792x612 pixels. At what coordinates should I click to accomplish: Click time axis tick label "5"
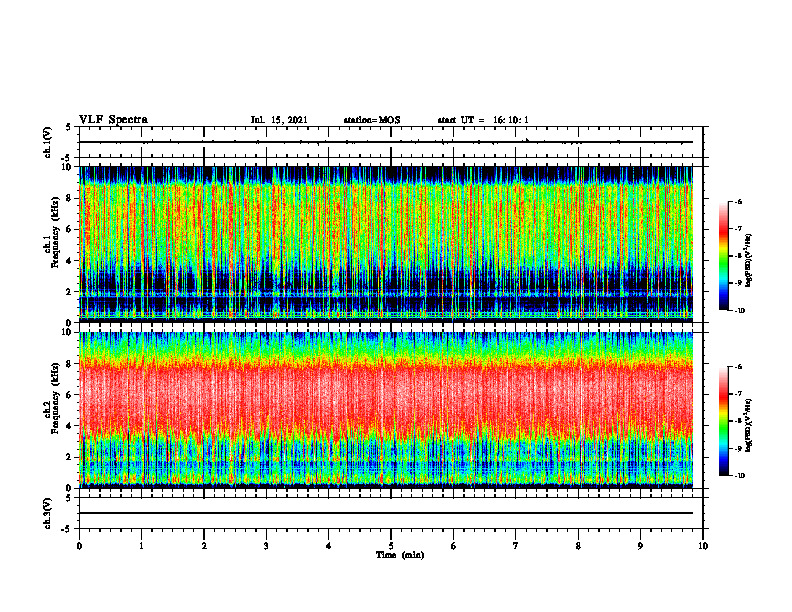[391, 546]
